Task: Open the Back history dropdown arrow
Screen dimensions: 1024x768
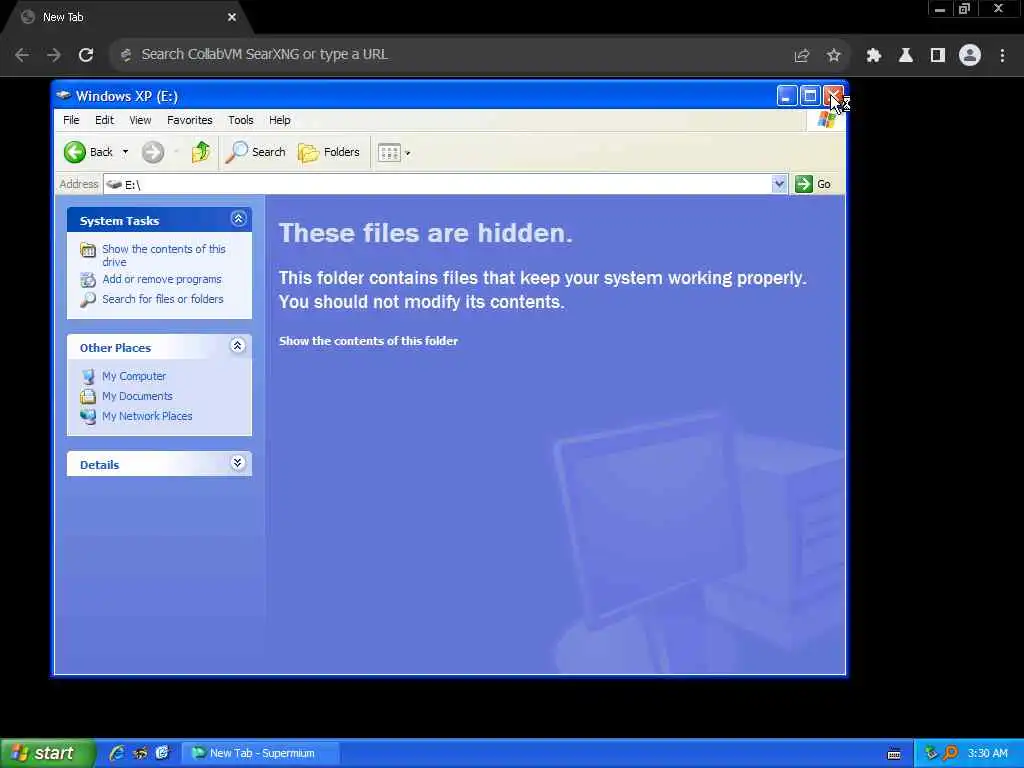Action: pos(125,152)
